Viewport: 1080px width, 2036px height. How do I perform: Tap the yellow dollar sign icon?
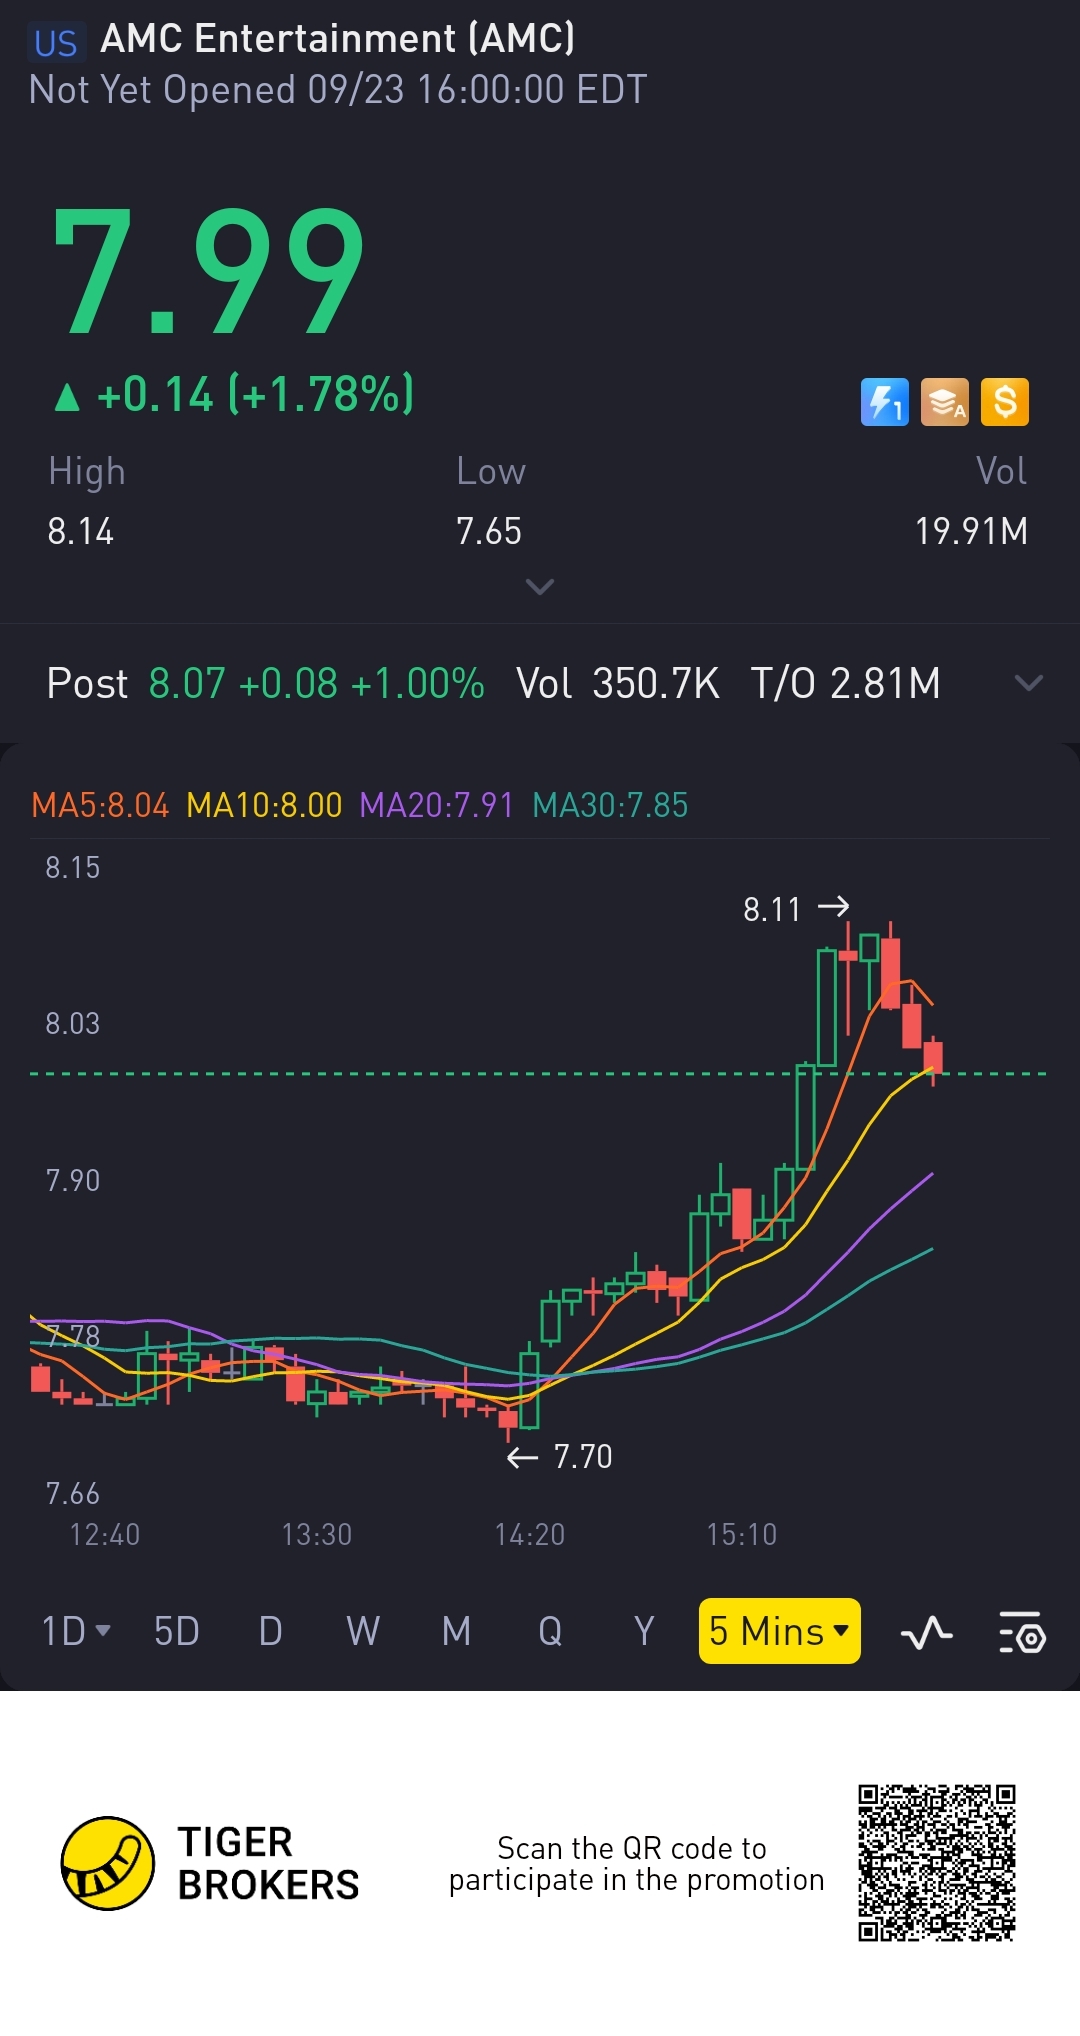pos(1005,402)
